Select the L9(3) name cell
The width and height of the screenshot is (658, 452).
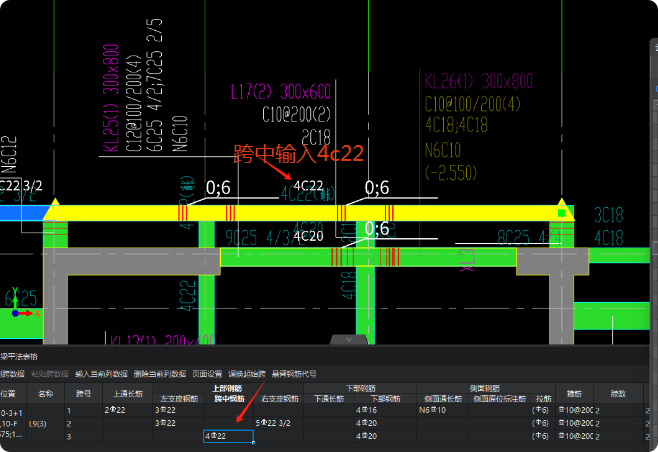tap(45, 423)
